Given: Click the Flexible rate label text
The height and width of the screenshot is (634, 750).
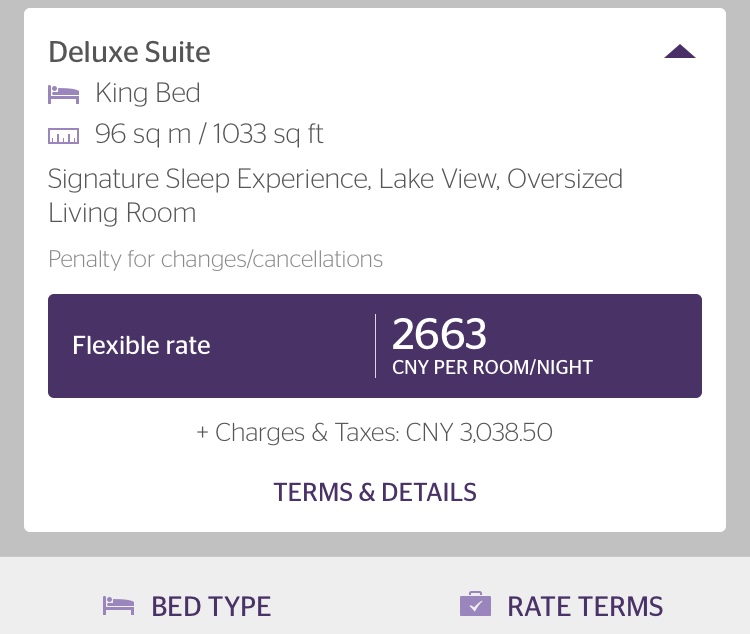Looking at the screenshot, I should [x=141, y=345].
